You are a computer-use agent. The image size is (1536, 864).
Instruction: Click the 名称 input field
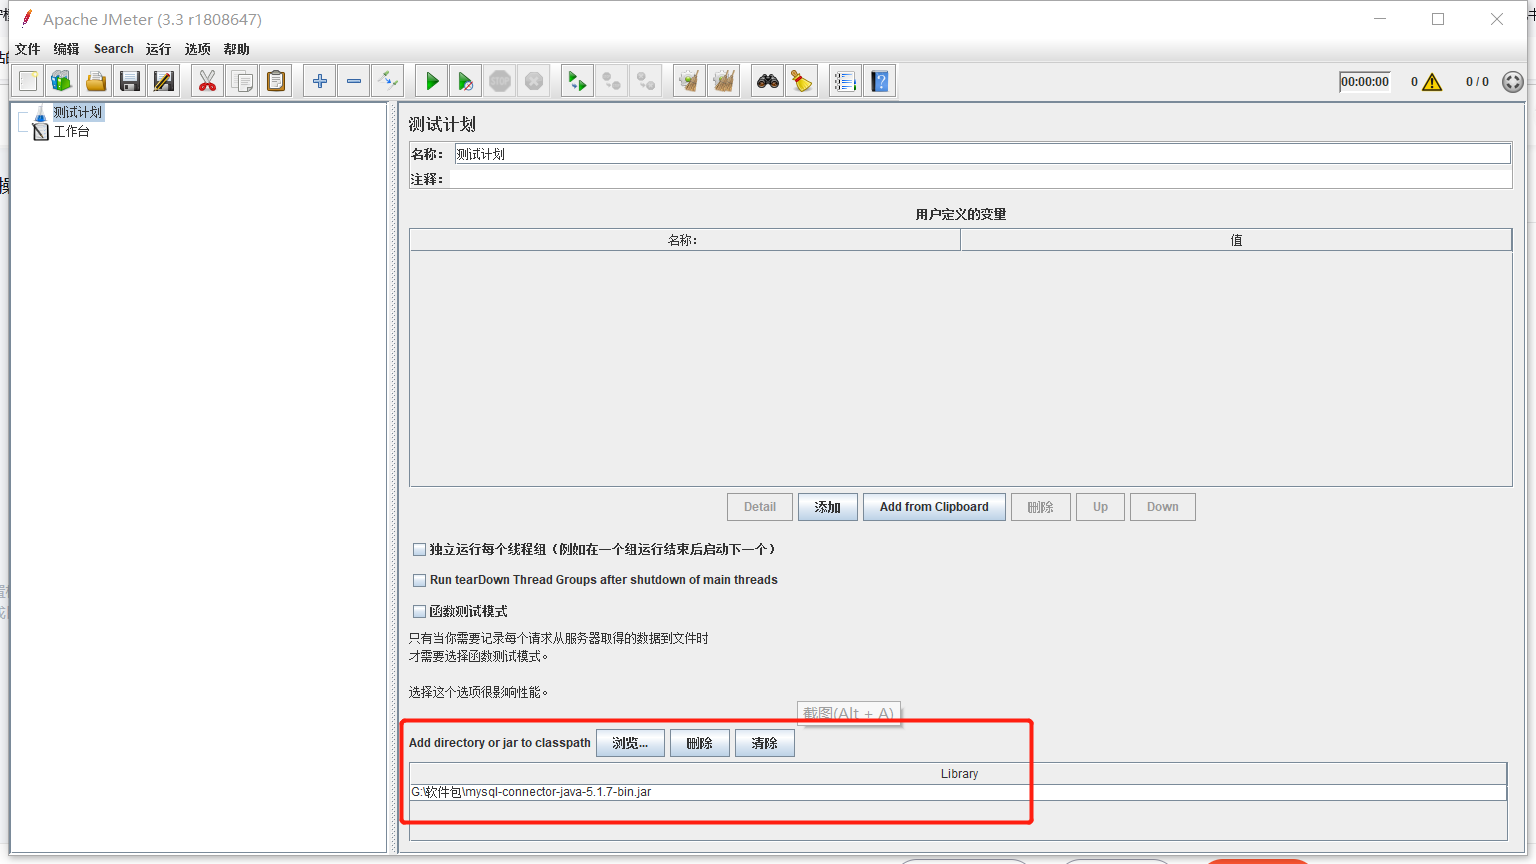tap(982, 154)
